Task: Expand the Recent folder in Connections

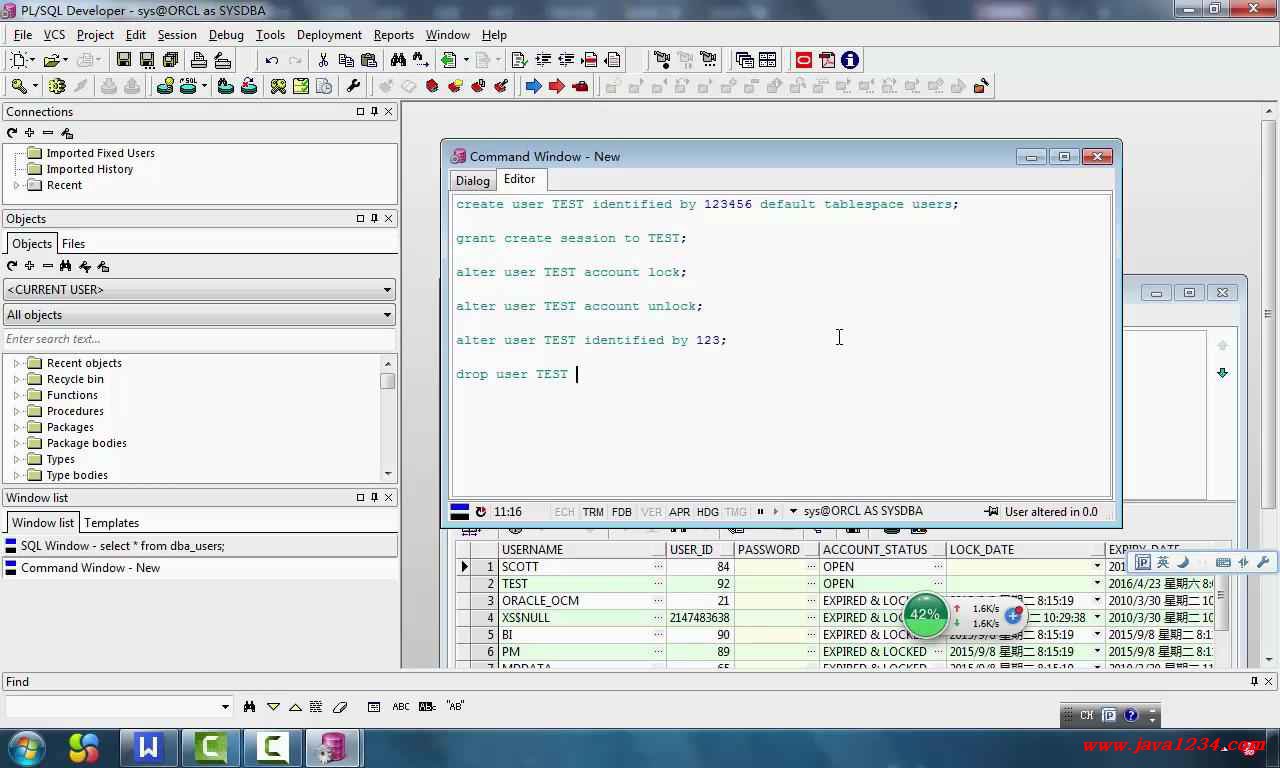Action: tap(16, 185)
